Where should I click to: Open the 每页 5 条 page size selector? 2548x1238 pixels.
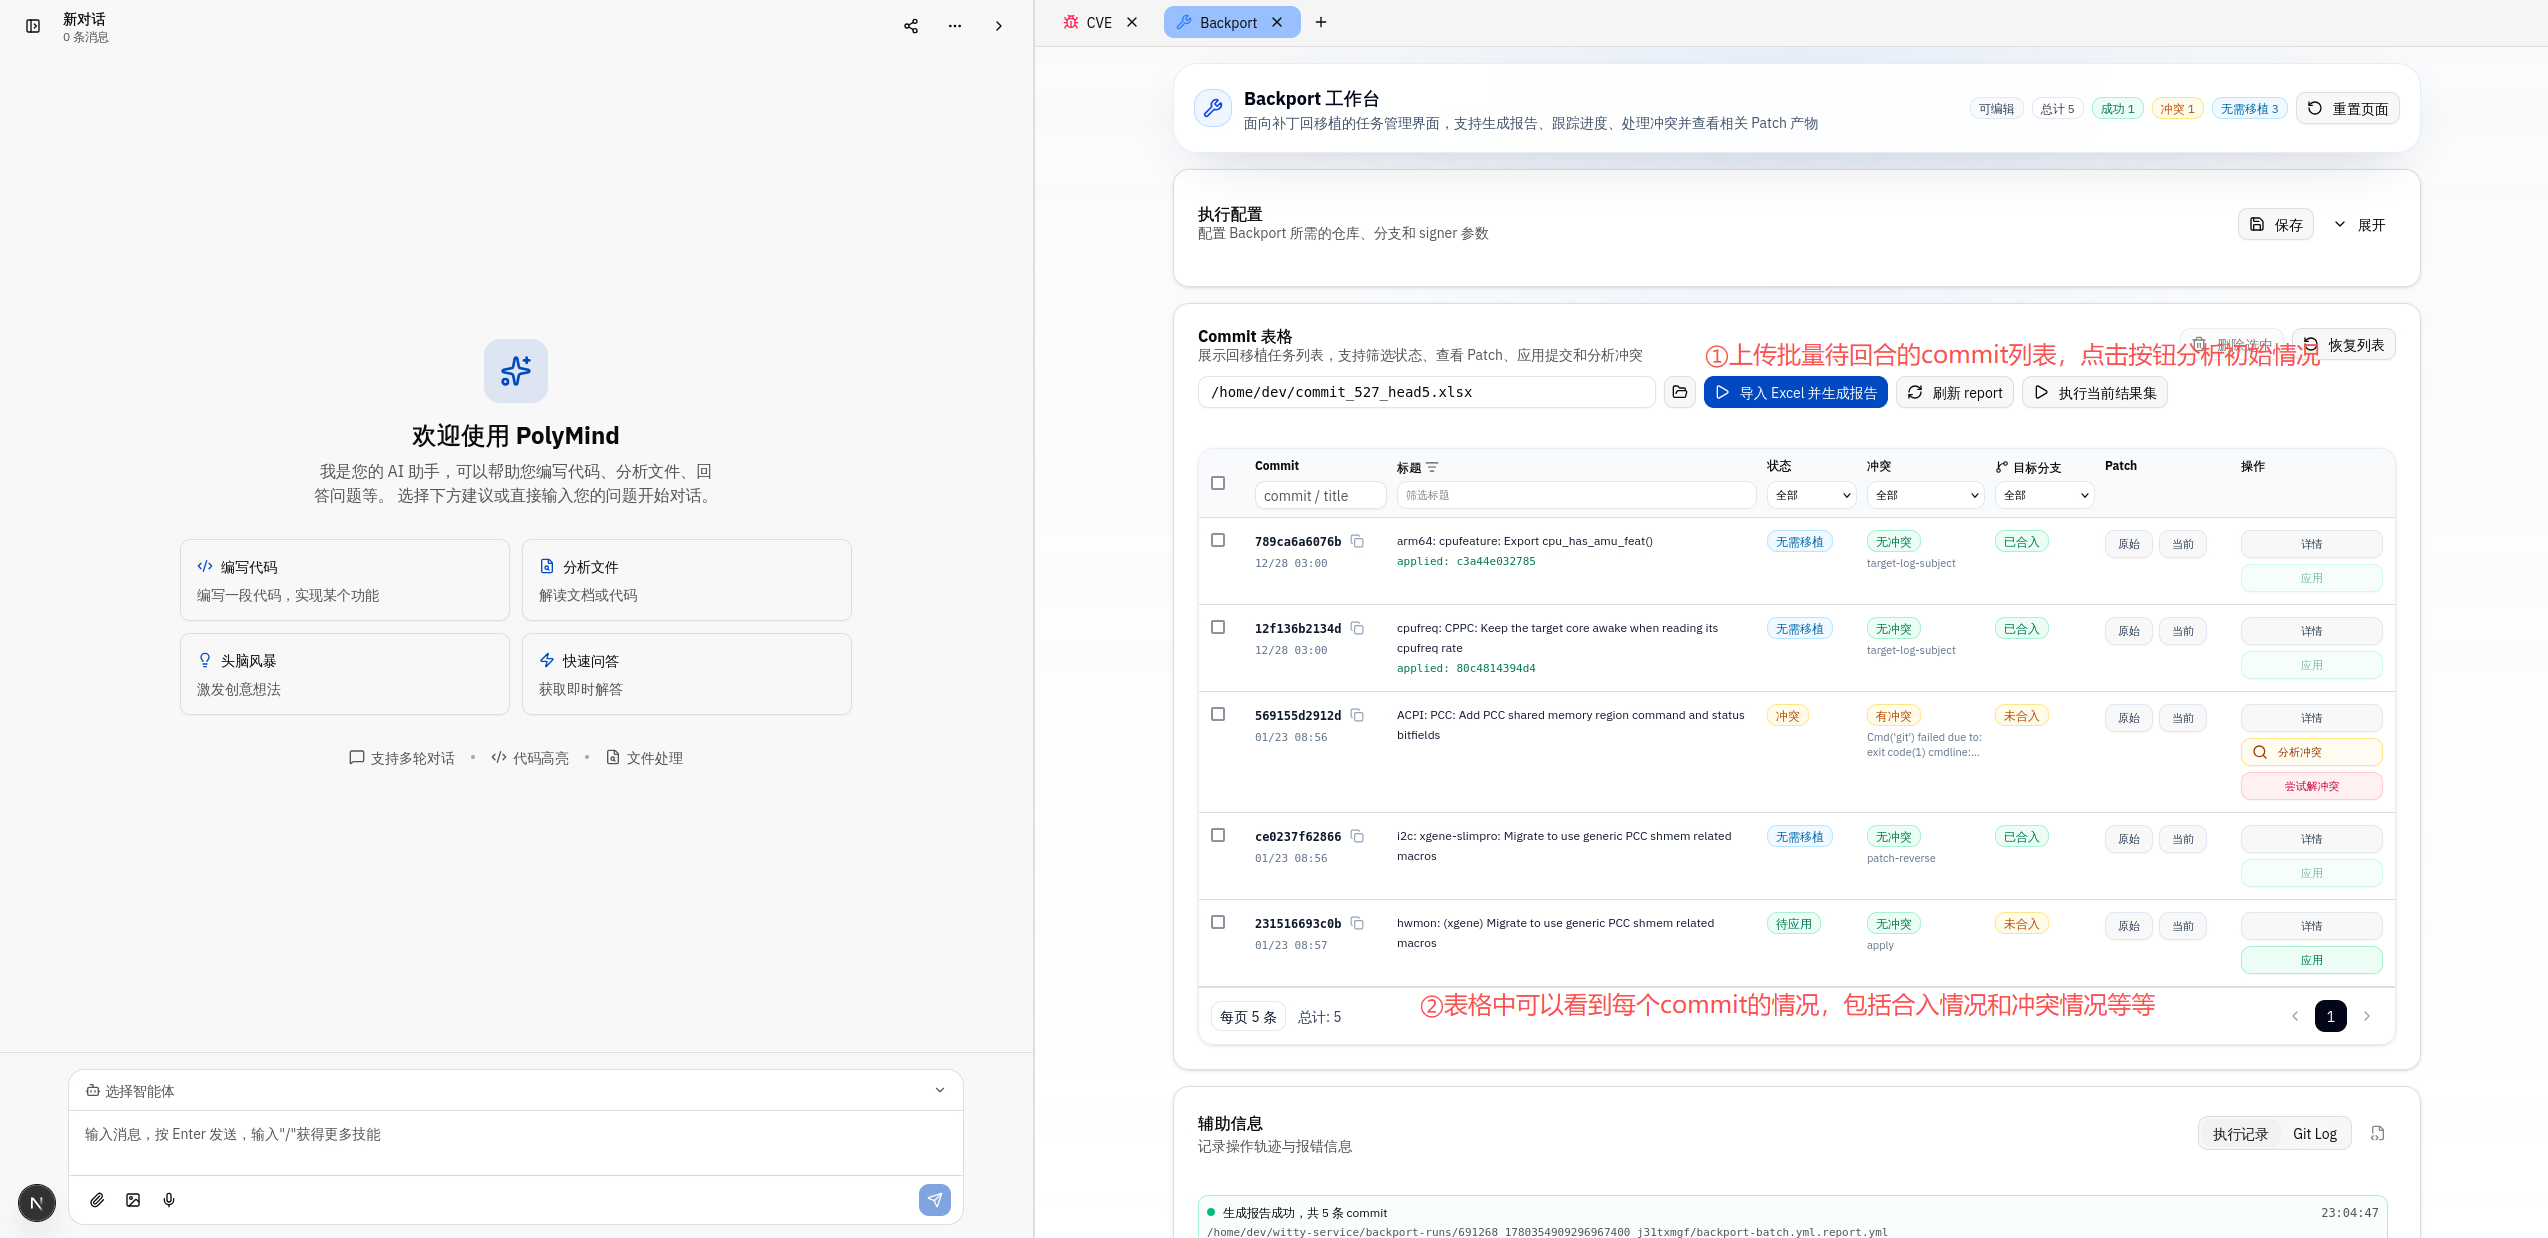coord(1248,1017)
